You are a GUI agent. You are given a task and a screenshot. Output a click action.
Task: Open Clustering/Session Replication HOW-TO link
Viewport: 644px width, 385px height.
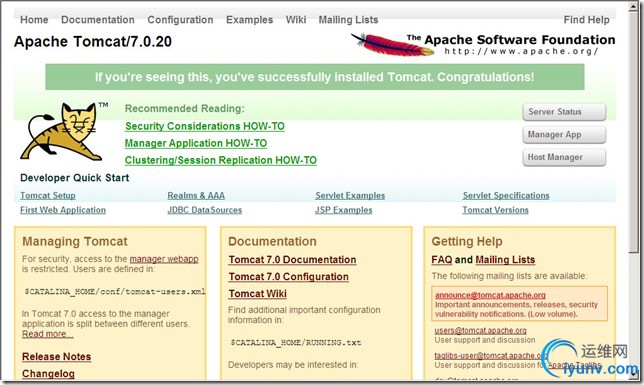[x=221, y=160]
